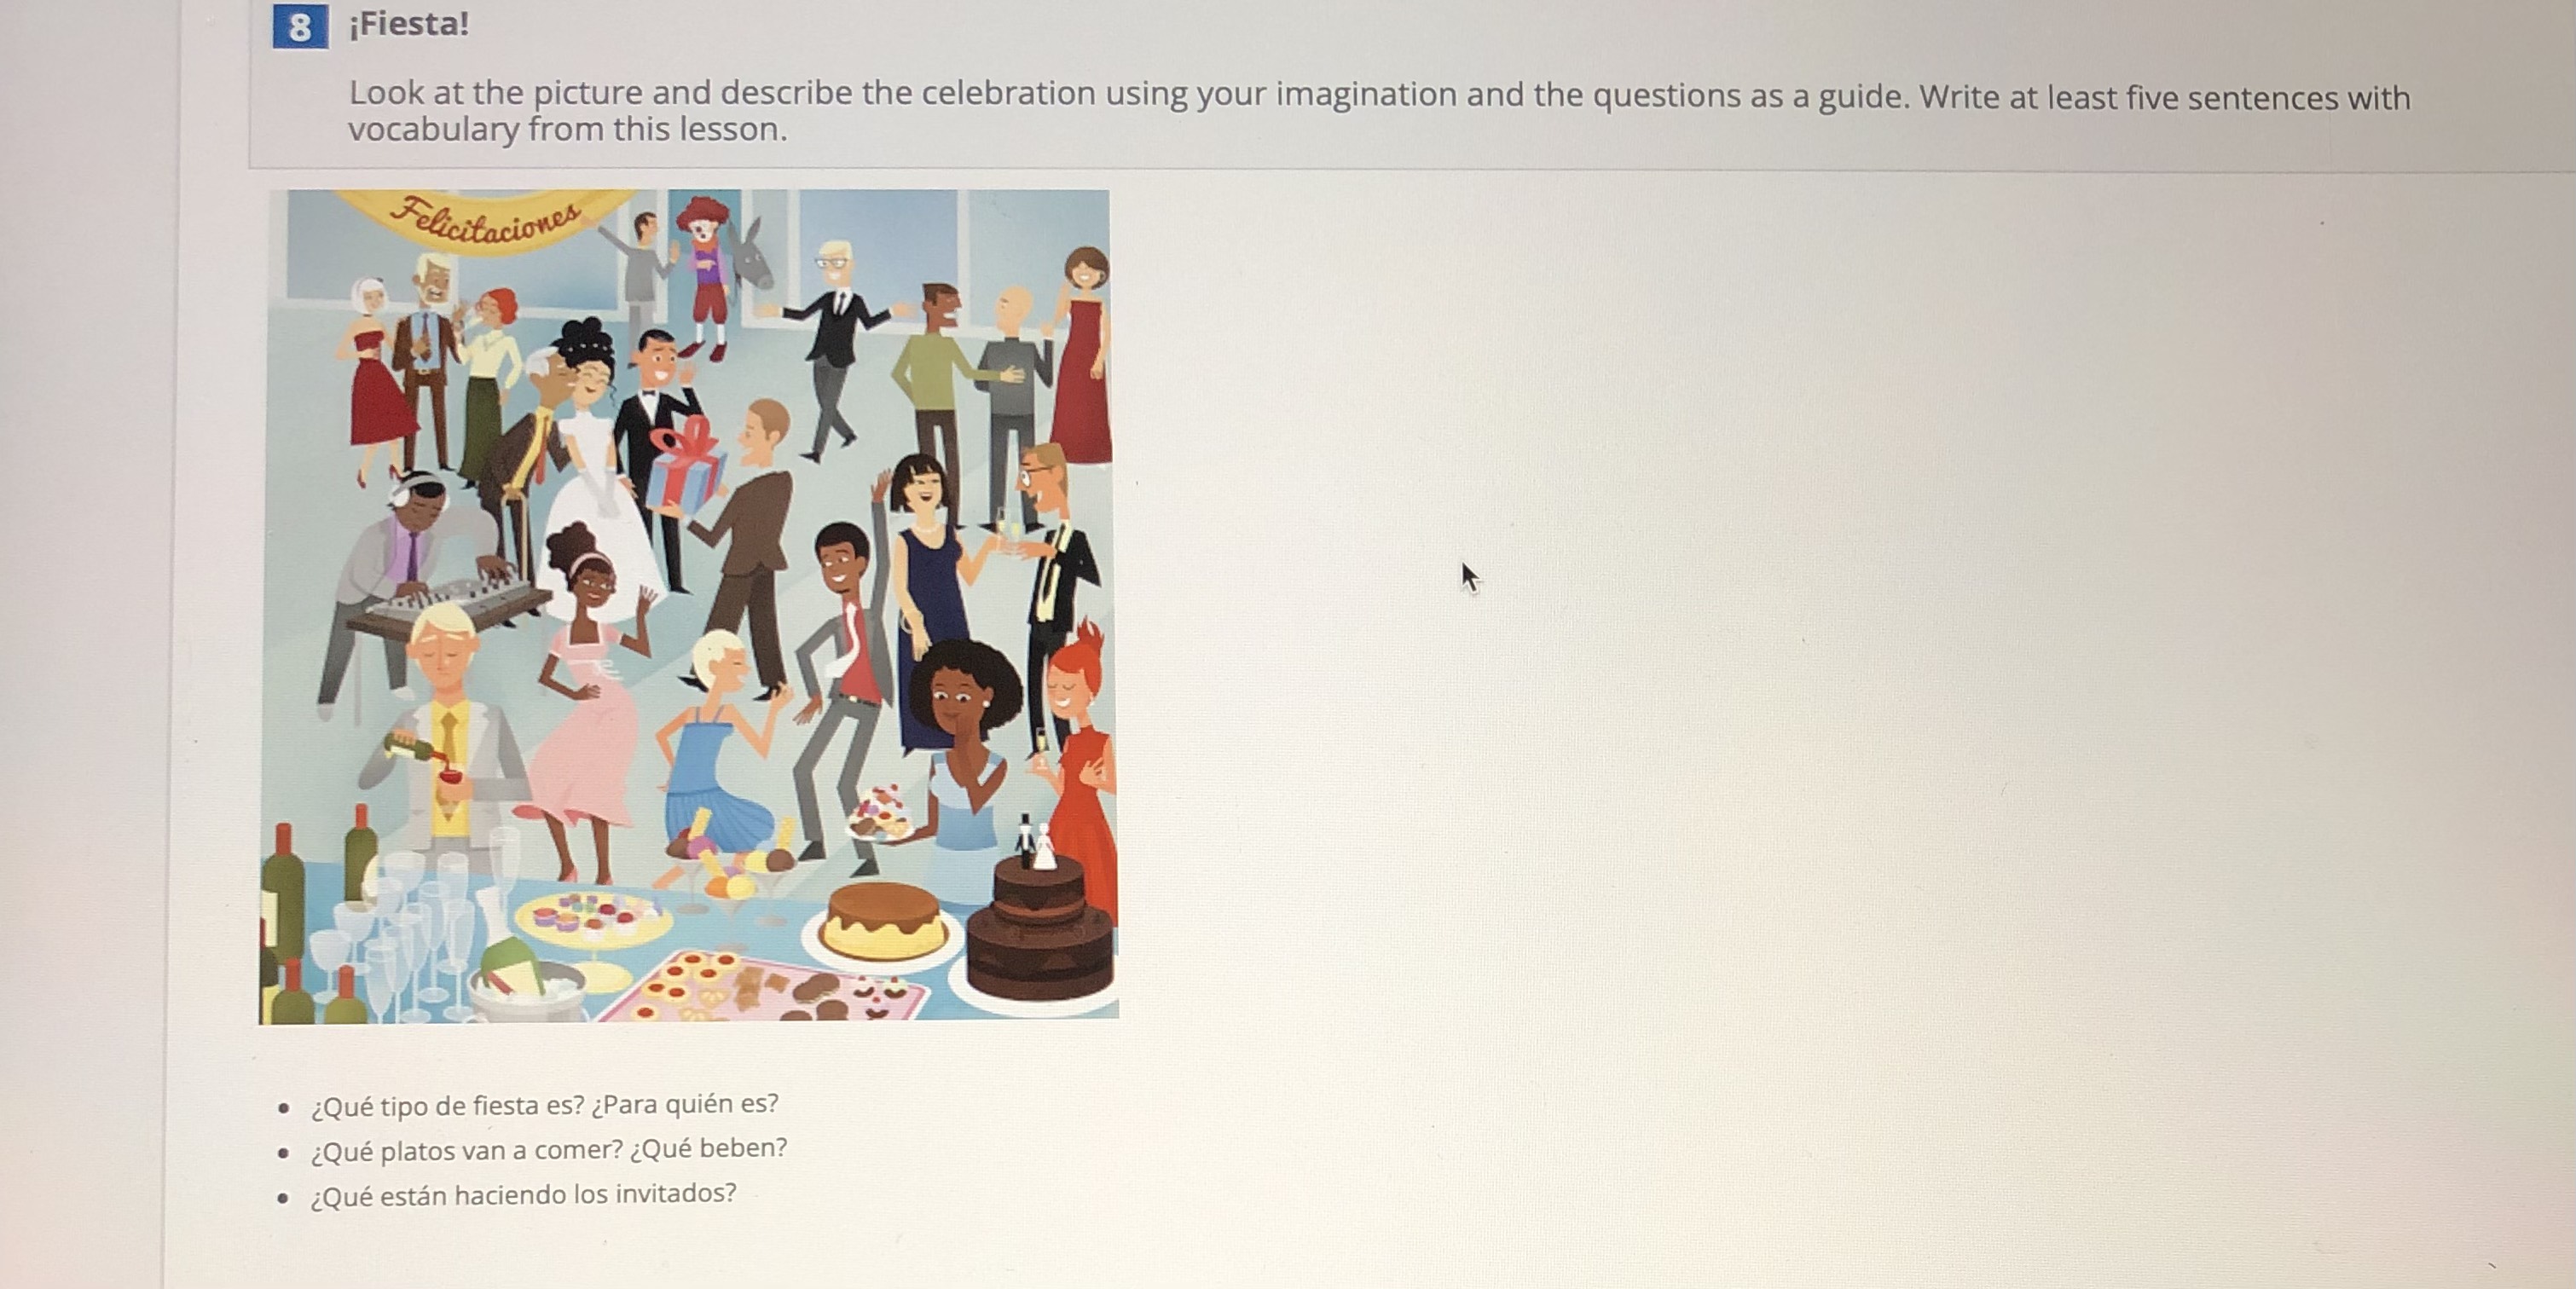Click the blue number 8 exercise badge
The image size is (2576, 1289).
pos(299,27)
